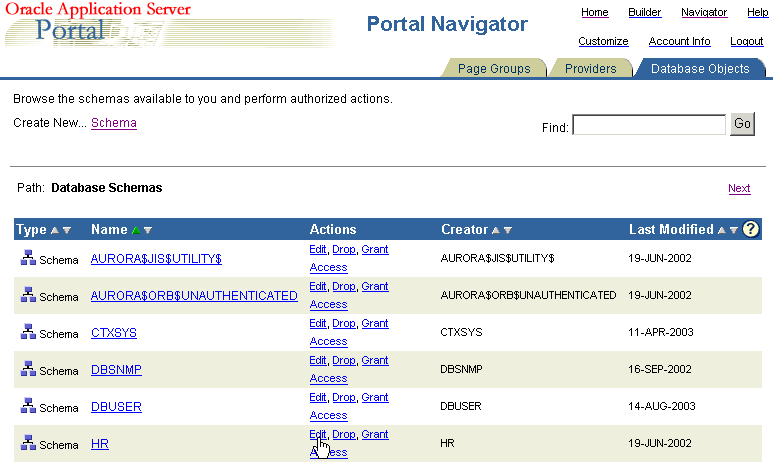
Task: Open the AURORA$ORB$UNAUTHENTICATED schema link
Action: coord(194,295)
